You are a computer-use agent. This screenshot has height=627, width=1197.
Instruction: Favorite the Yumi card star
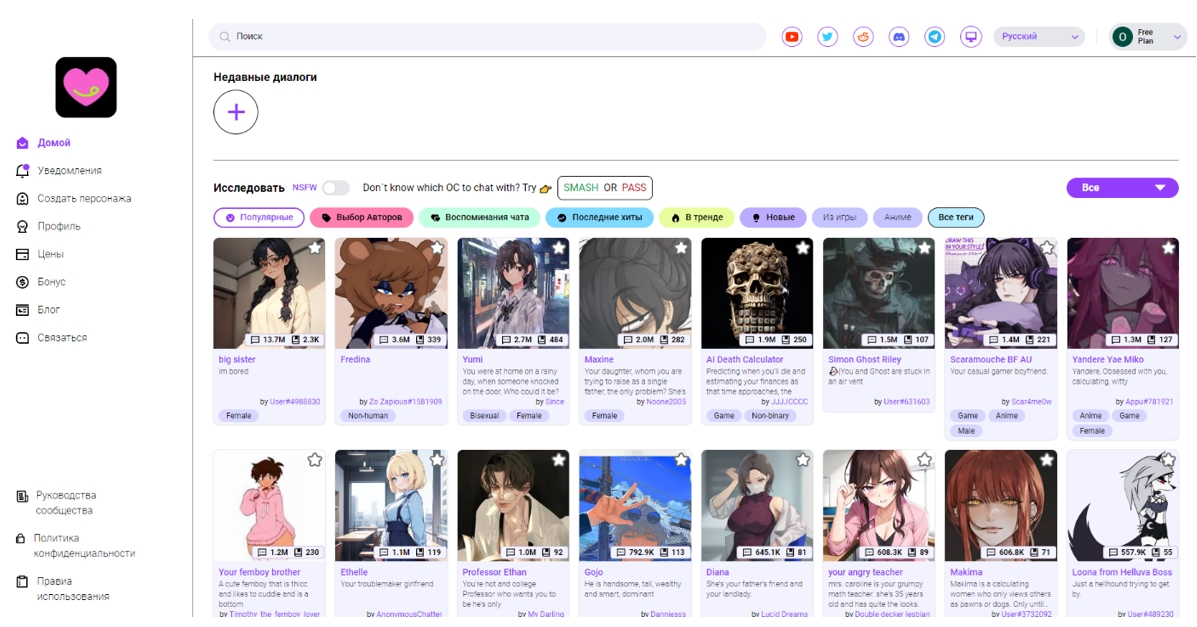[x=559, y=247]
